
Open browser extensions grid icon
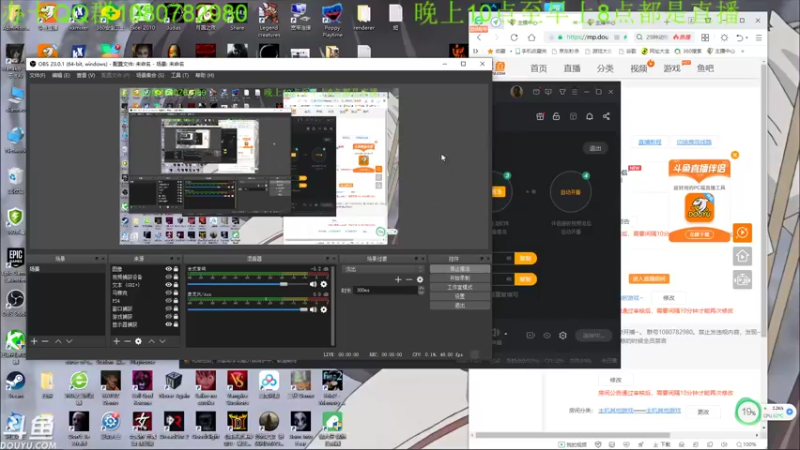tap(705, 37)
